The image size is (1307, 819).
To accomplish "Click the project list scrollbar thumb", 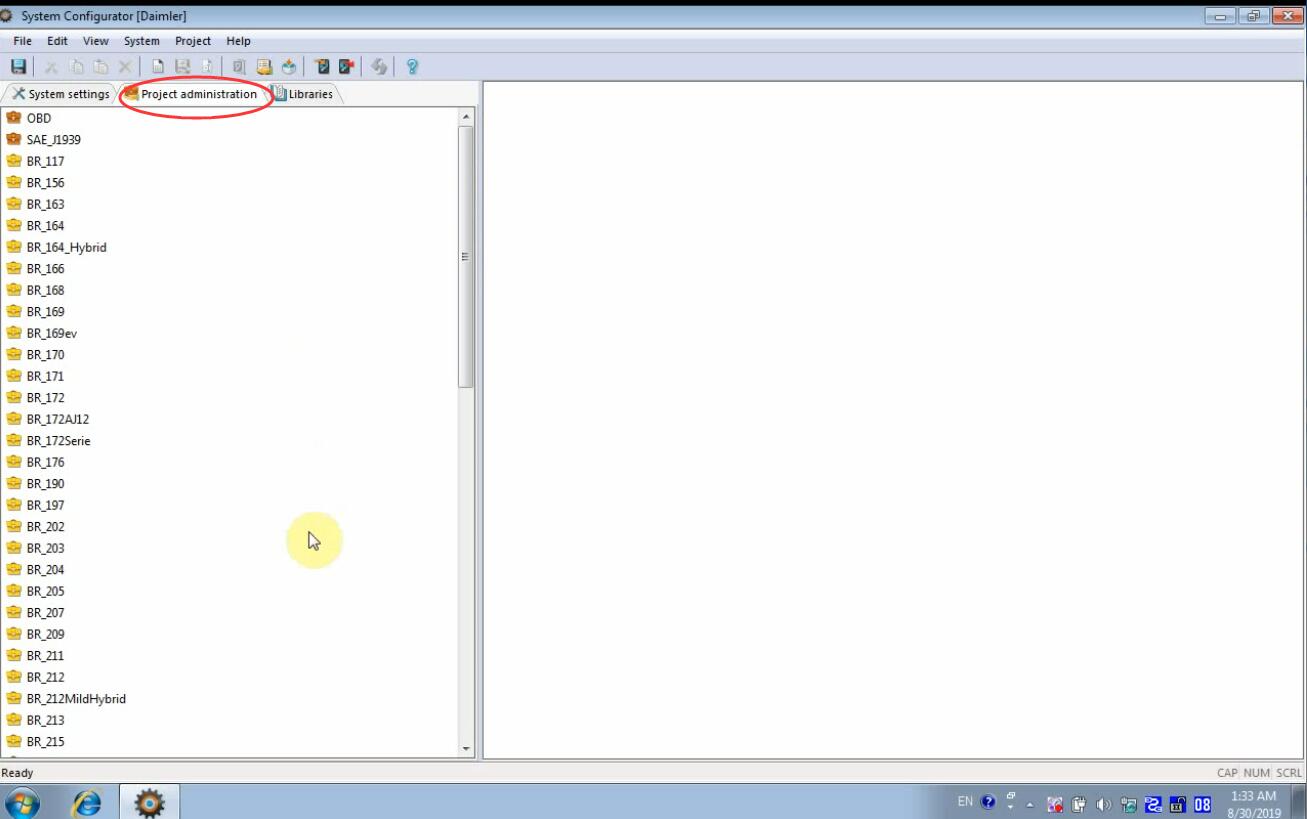I will [x=465, y=256].
